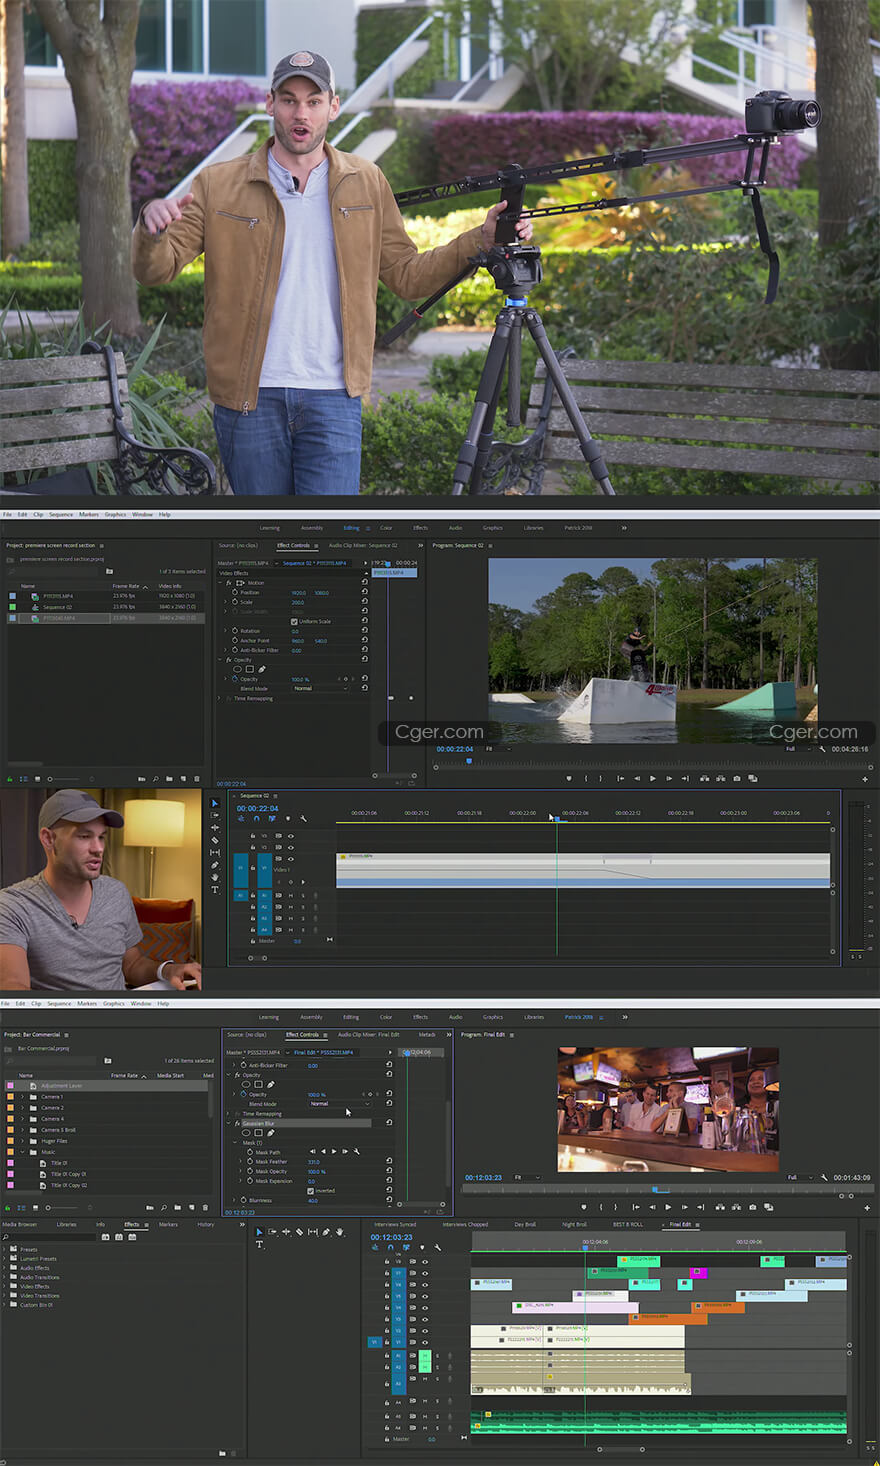This screenshot has height=1466, width=880.
Task: Click playhead on Sequence 02 program monitor scrub bar
Action: pyautogui.click(x=468, y=762)
